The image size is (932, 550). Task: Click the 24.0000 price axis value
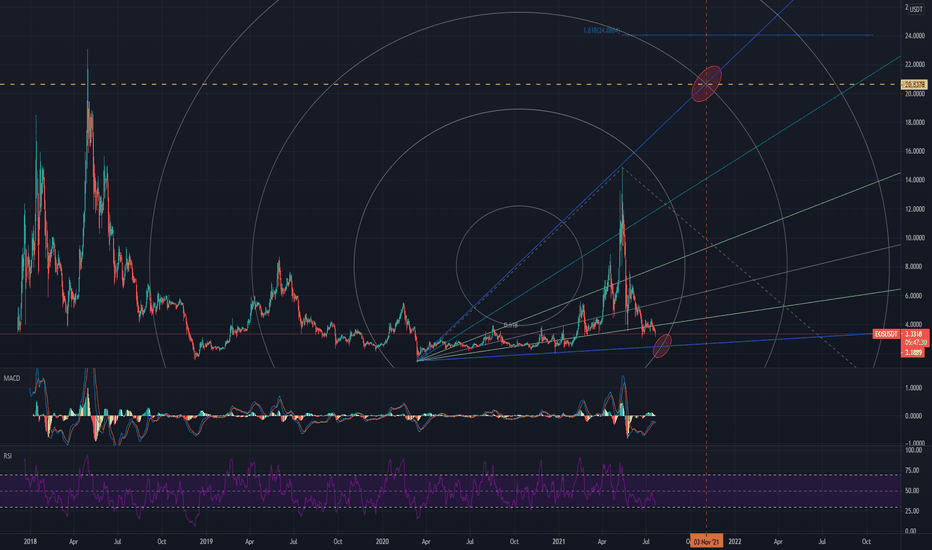[x=914, y=36]
